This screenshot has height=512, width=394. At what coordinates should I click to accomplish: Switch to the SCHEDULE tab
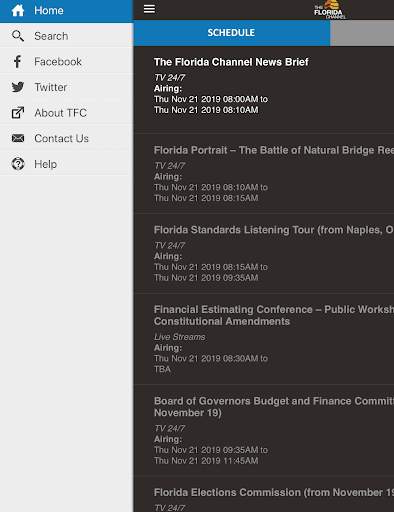[x=231, y=33]
